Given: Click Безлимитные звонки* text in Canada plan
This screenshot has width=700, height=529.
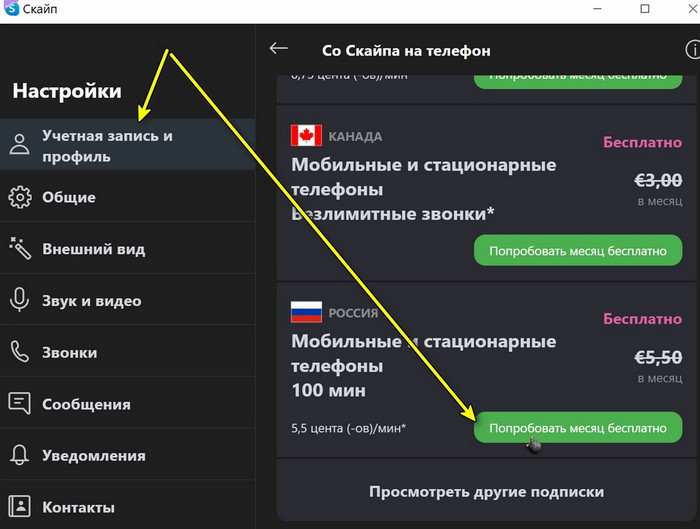Looking at the screenshot, I should click(x=393, y=214).
